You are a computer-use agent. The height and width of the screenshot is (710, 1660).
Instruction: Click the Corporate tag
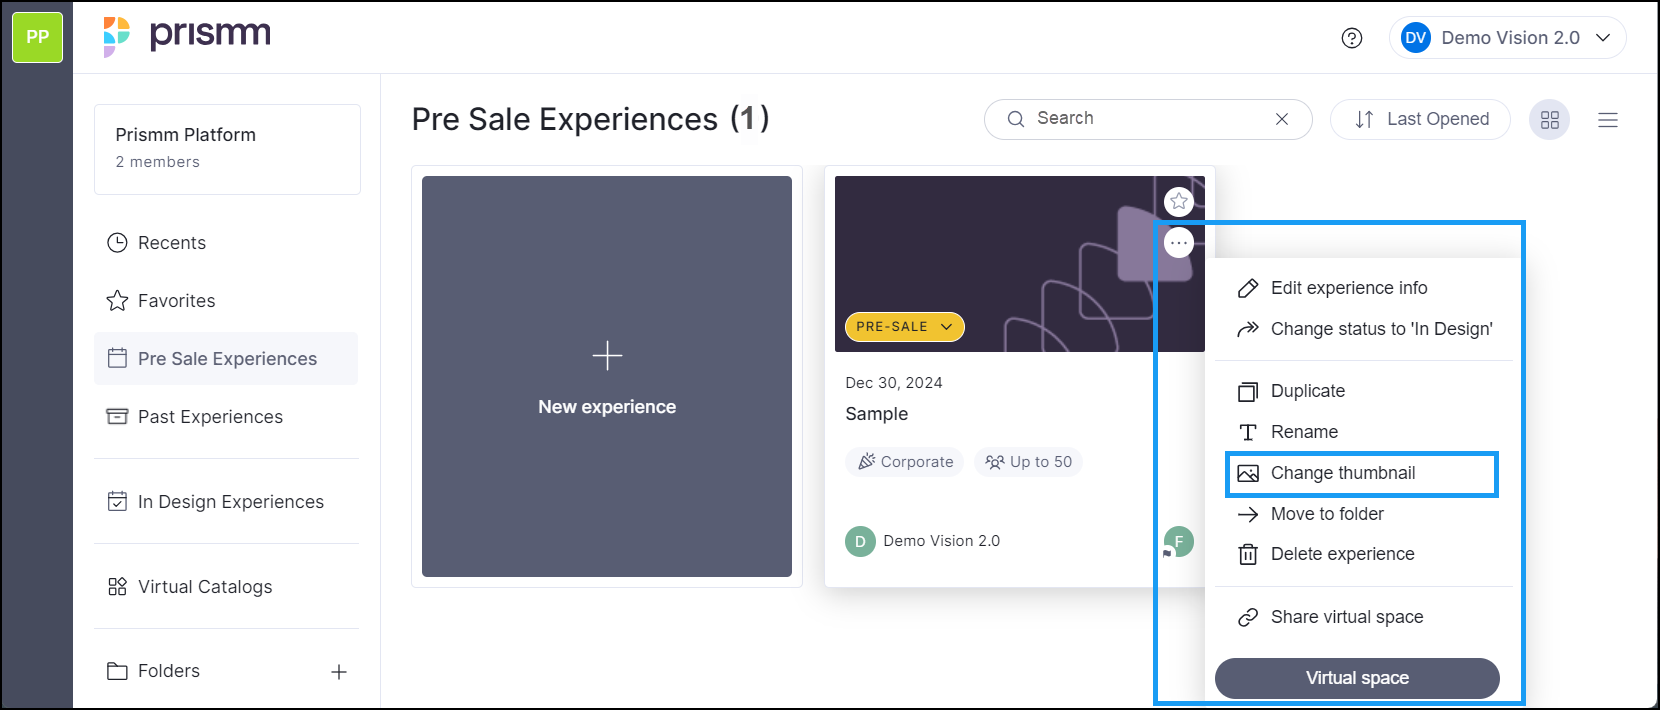(x=905, y=462)
